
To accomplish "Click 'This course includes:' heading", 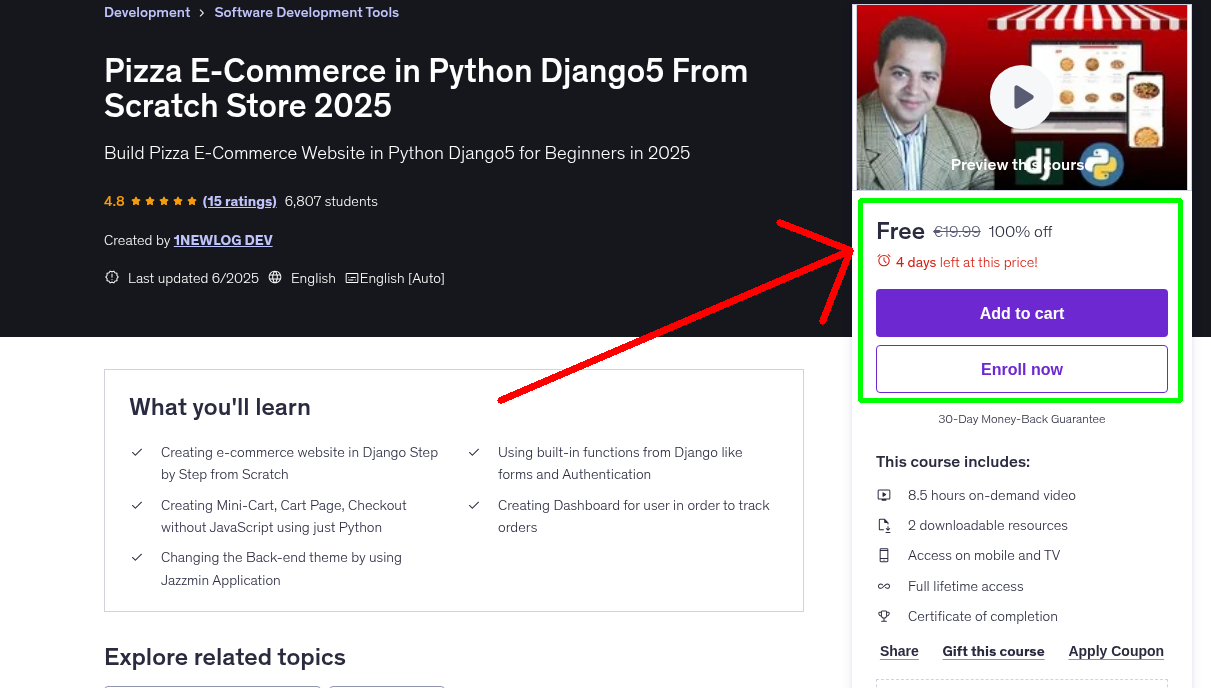I will pyautogui.click(x=953, y=462).
